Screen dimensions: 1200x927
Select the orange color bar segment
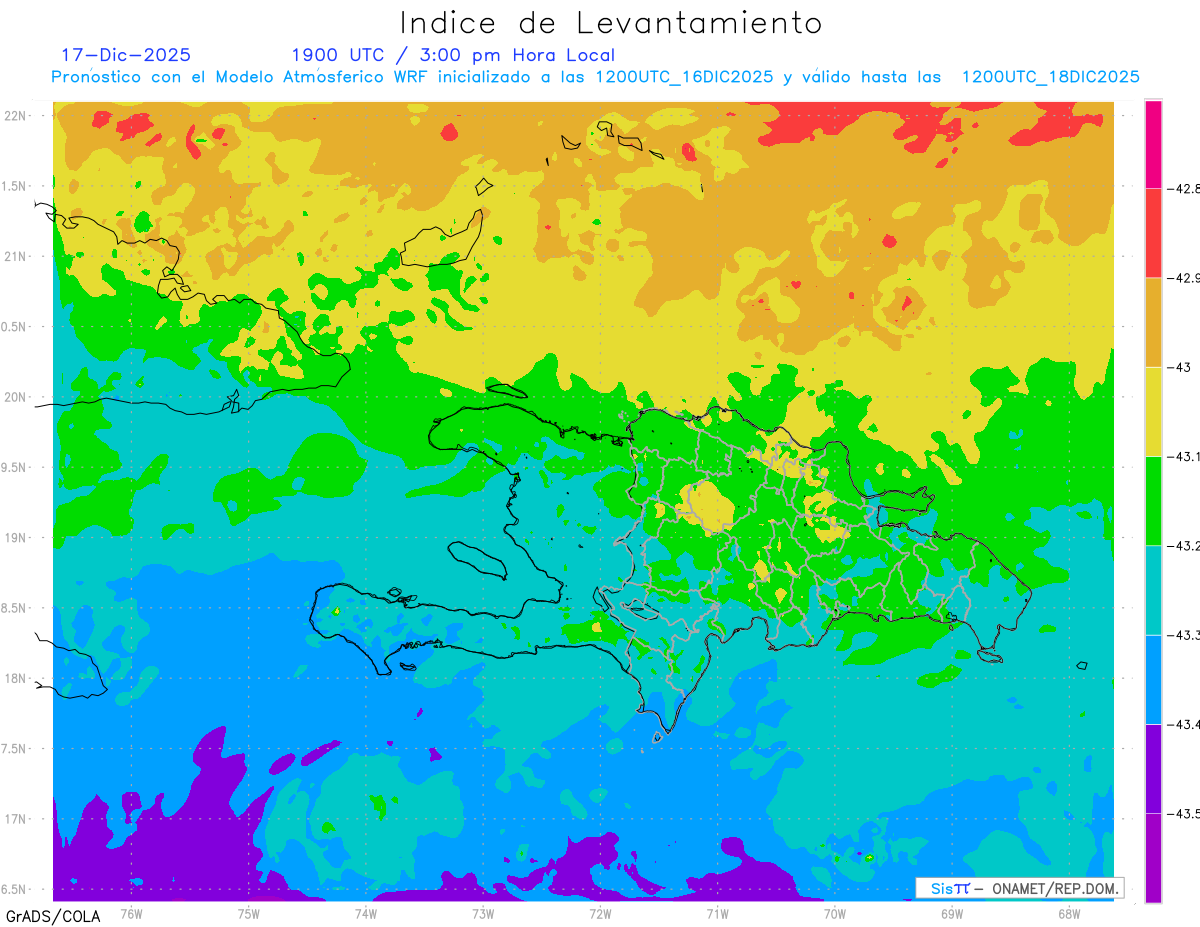coord(1153,322)
